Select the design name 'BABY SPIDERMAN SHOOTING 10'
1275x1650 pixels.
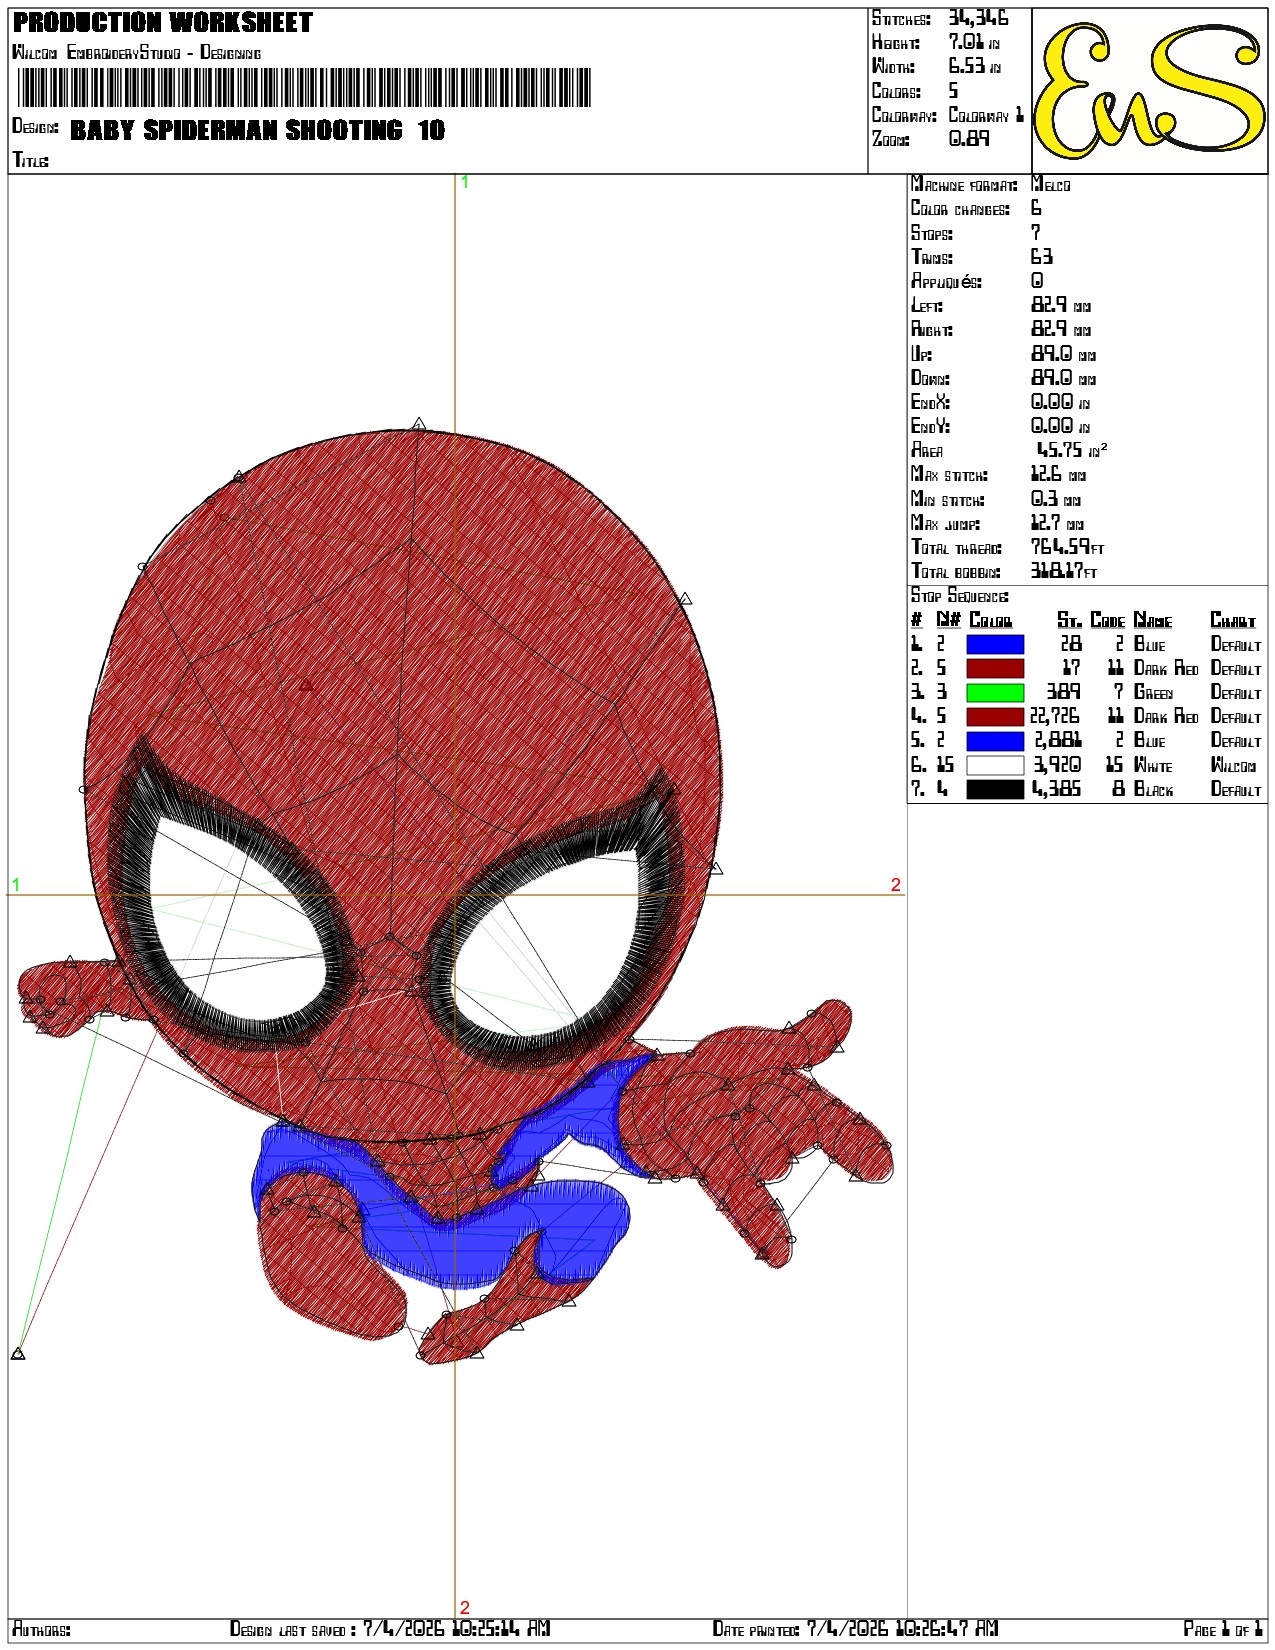click(258, 130)
